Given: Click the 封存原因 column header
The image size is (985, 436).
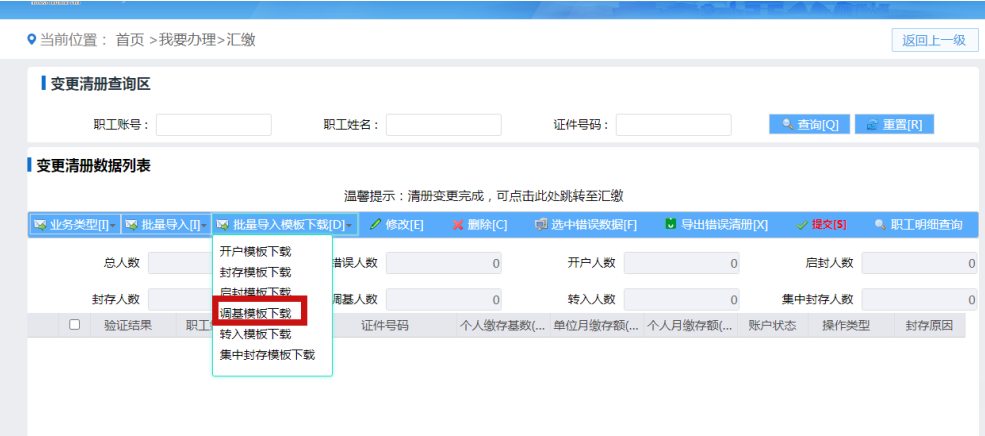Looking at the screenshot, I should tap(930, 325).
